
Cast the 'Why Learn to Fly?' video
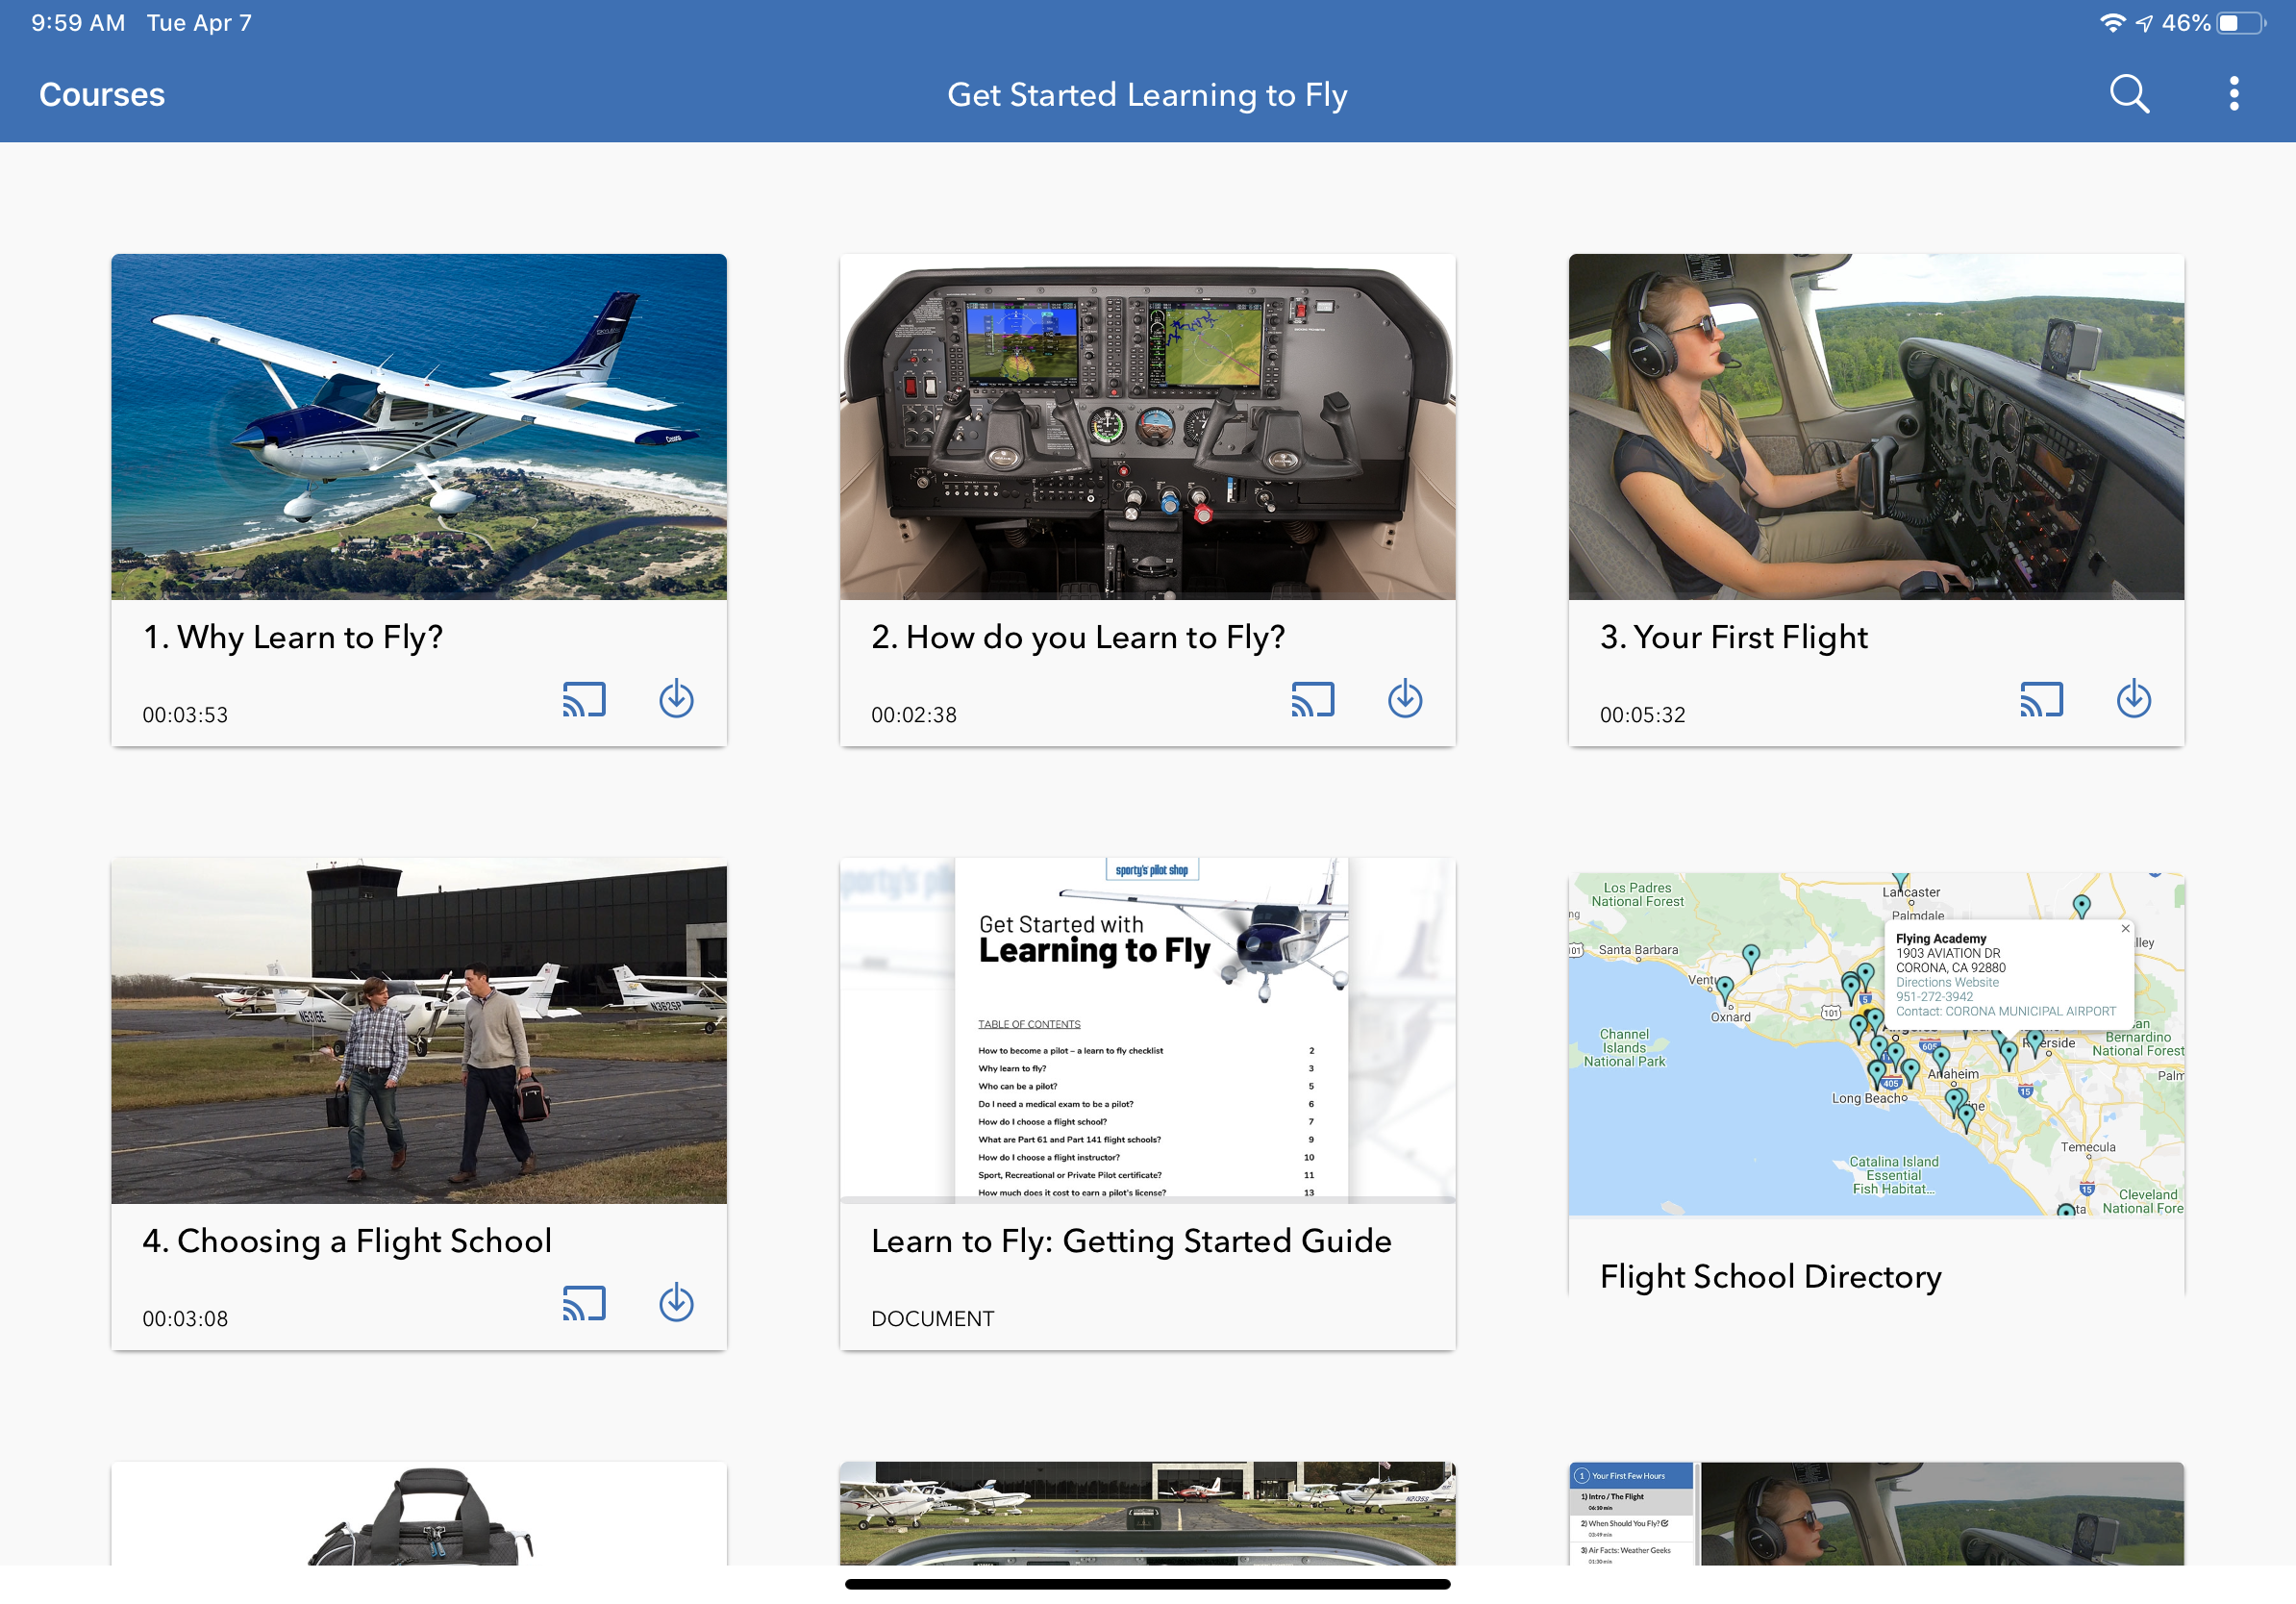tap(584, 700)
